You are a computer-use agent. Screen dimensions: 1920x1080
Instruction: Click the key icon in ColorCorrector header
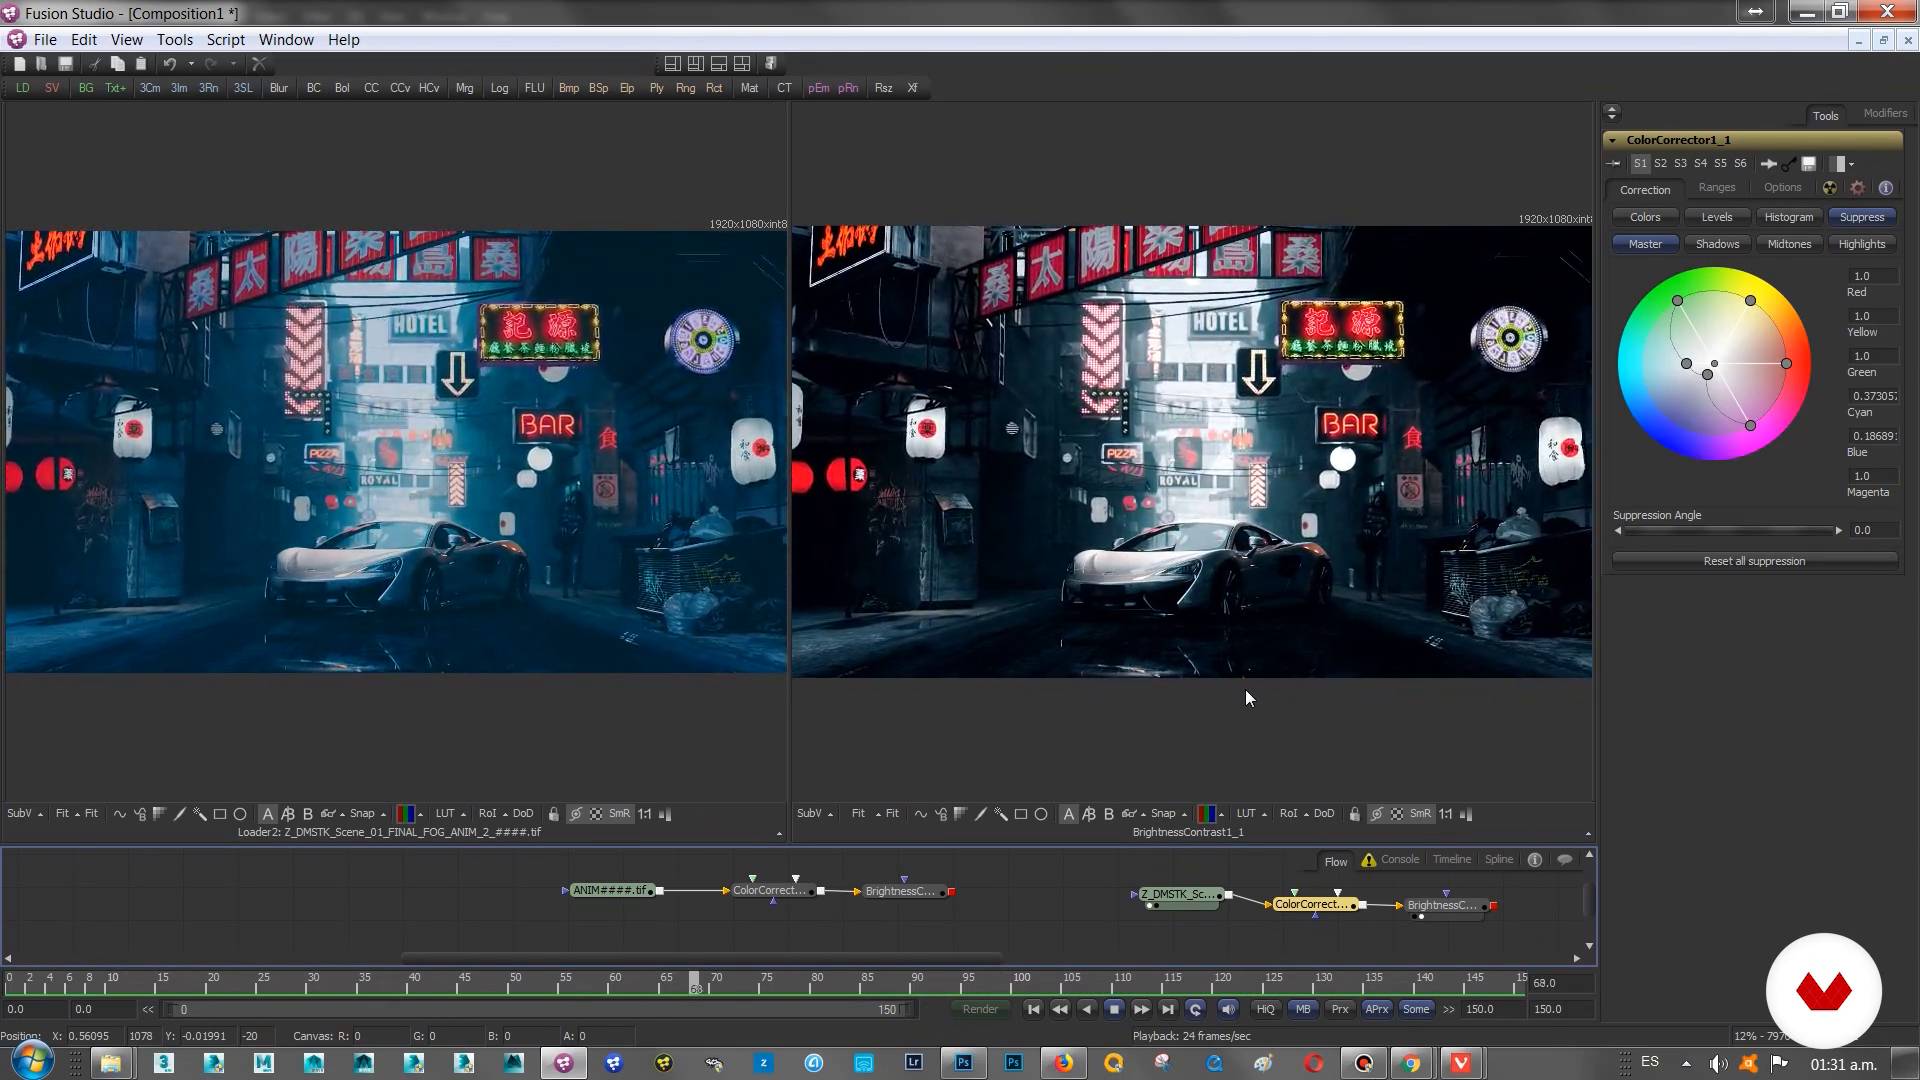coord(1789,163)
